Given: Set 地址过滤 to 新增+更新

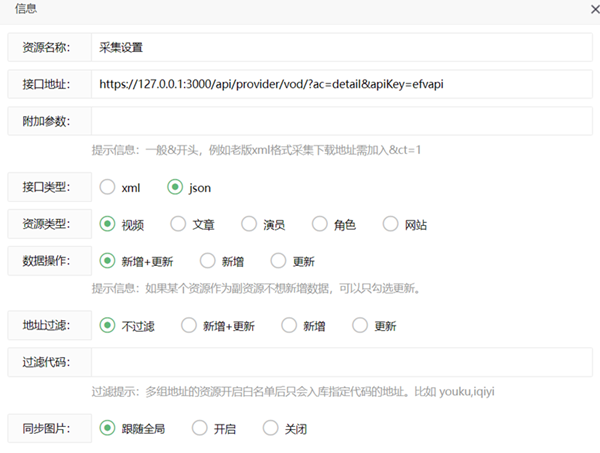Looking at the screenshot, I should (189, 326).
